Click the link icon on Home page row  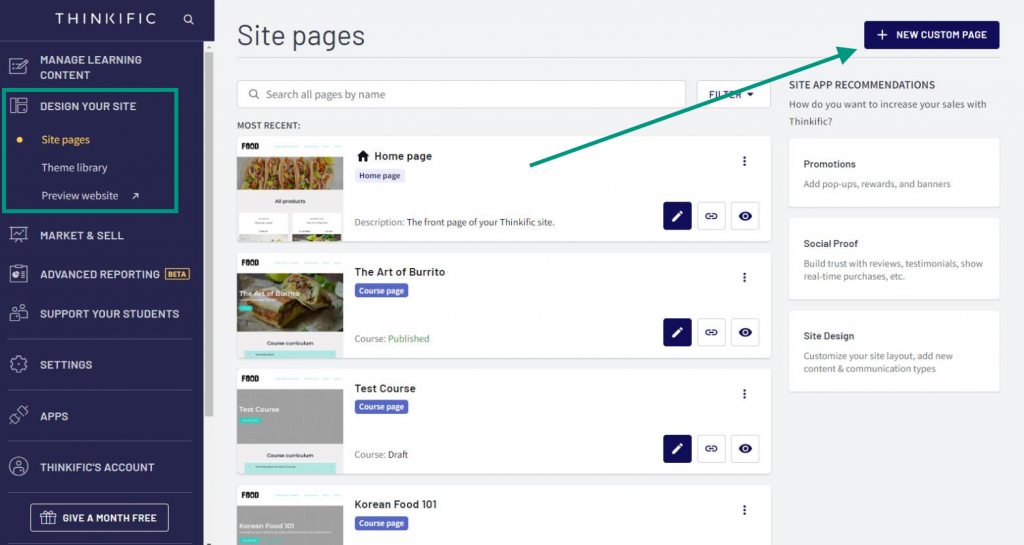tap(711, 216)
